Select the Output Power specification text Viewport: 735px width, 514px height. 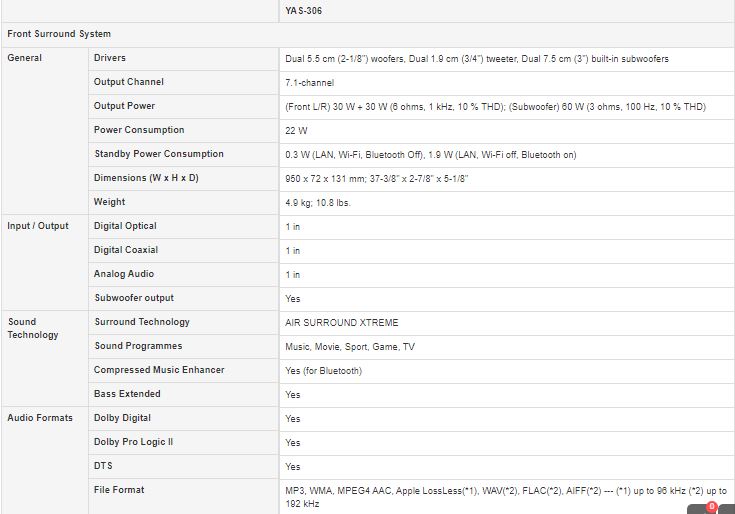point(495,107)
